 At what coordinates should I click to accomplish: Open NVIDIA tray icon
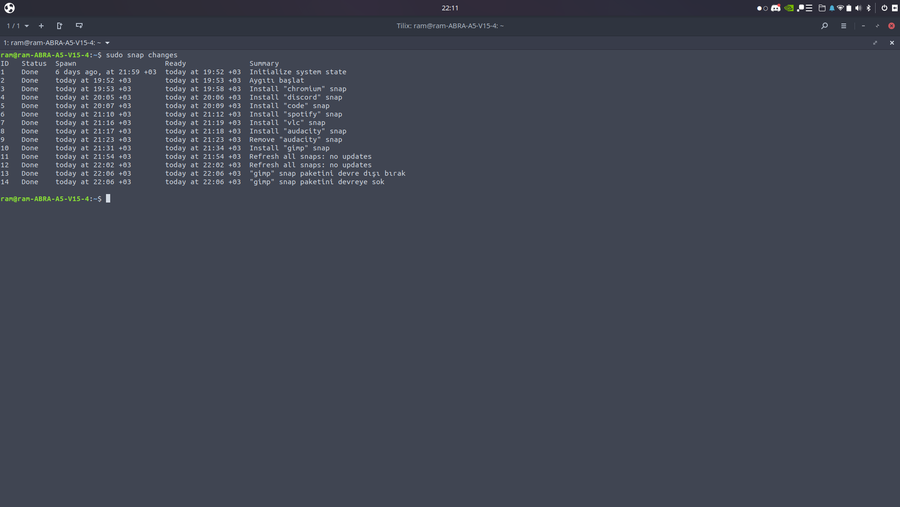click(789, 8)
